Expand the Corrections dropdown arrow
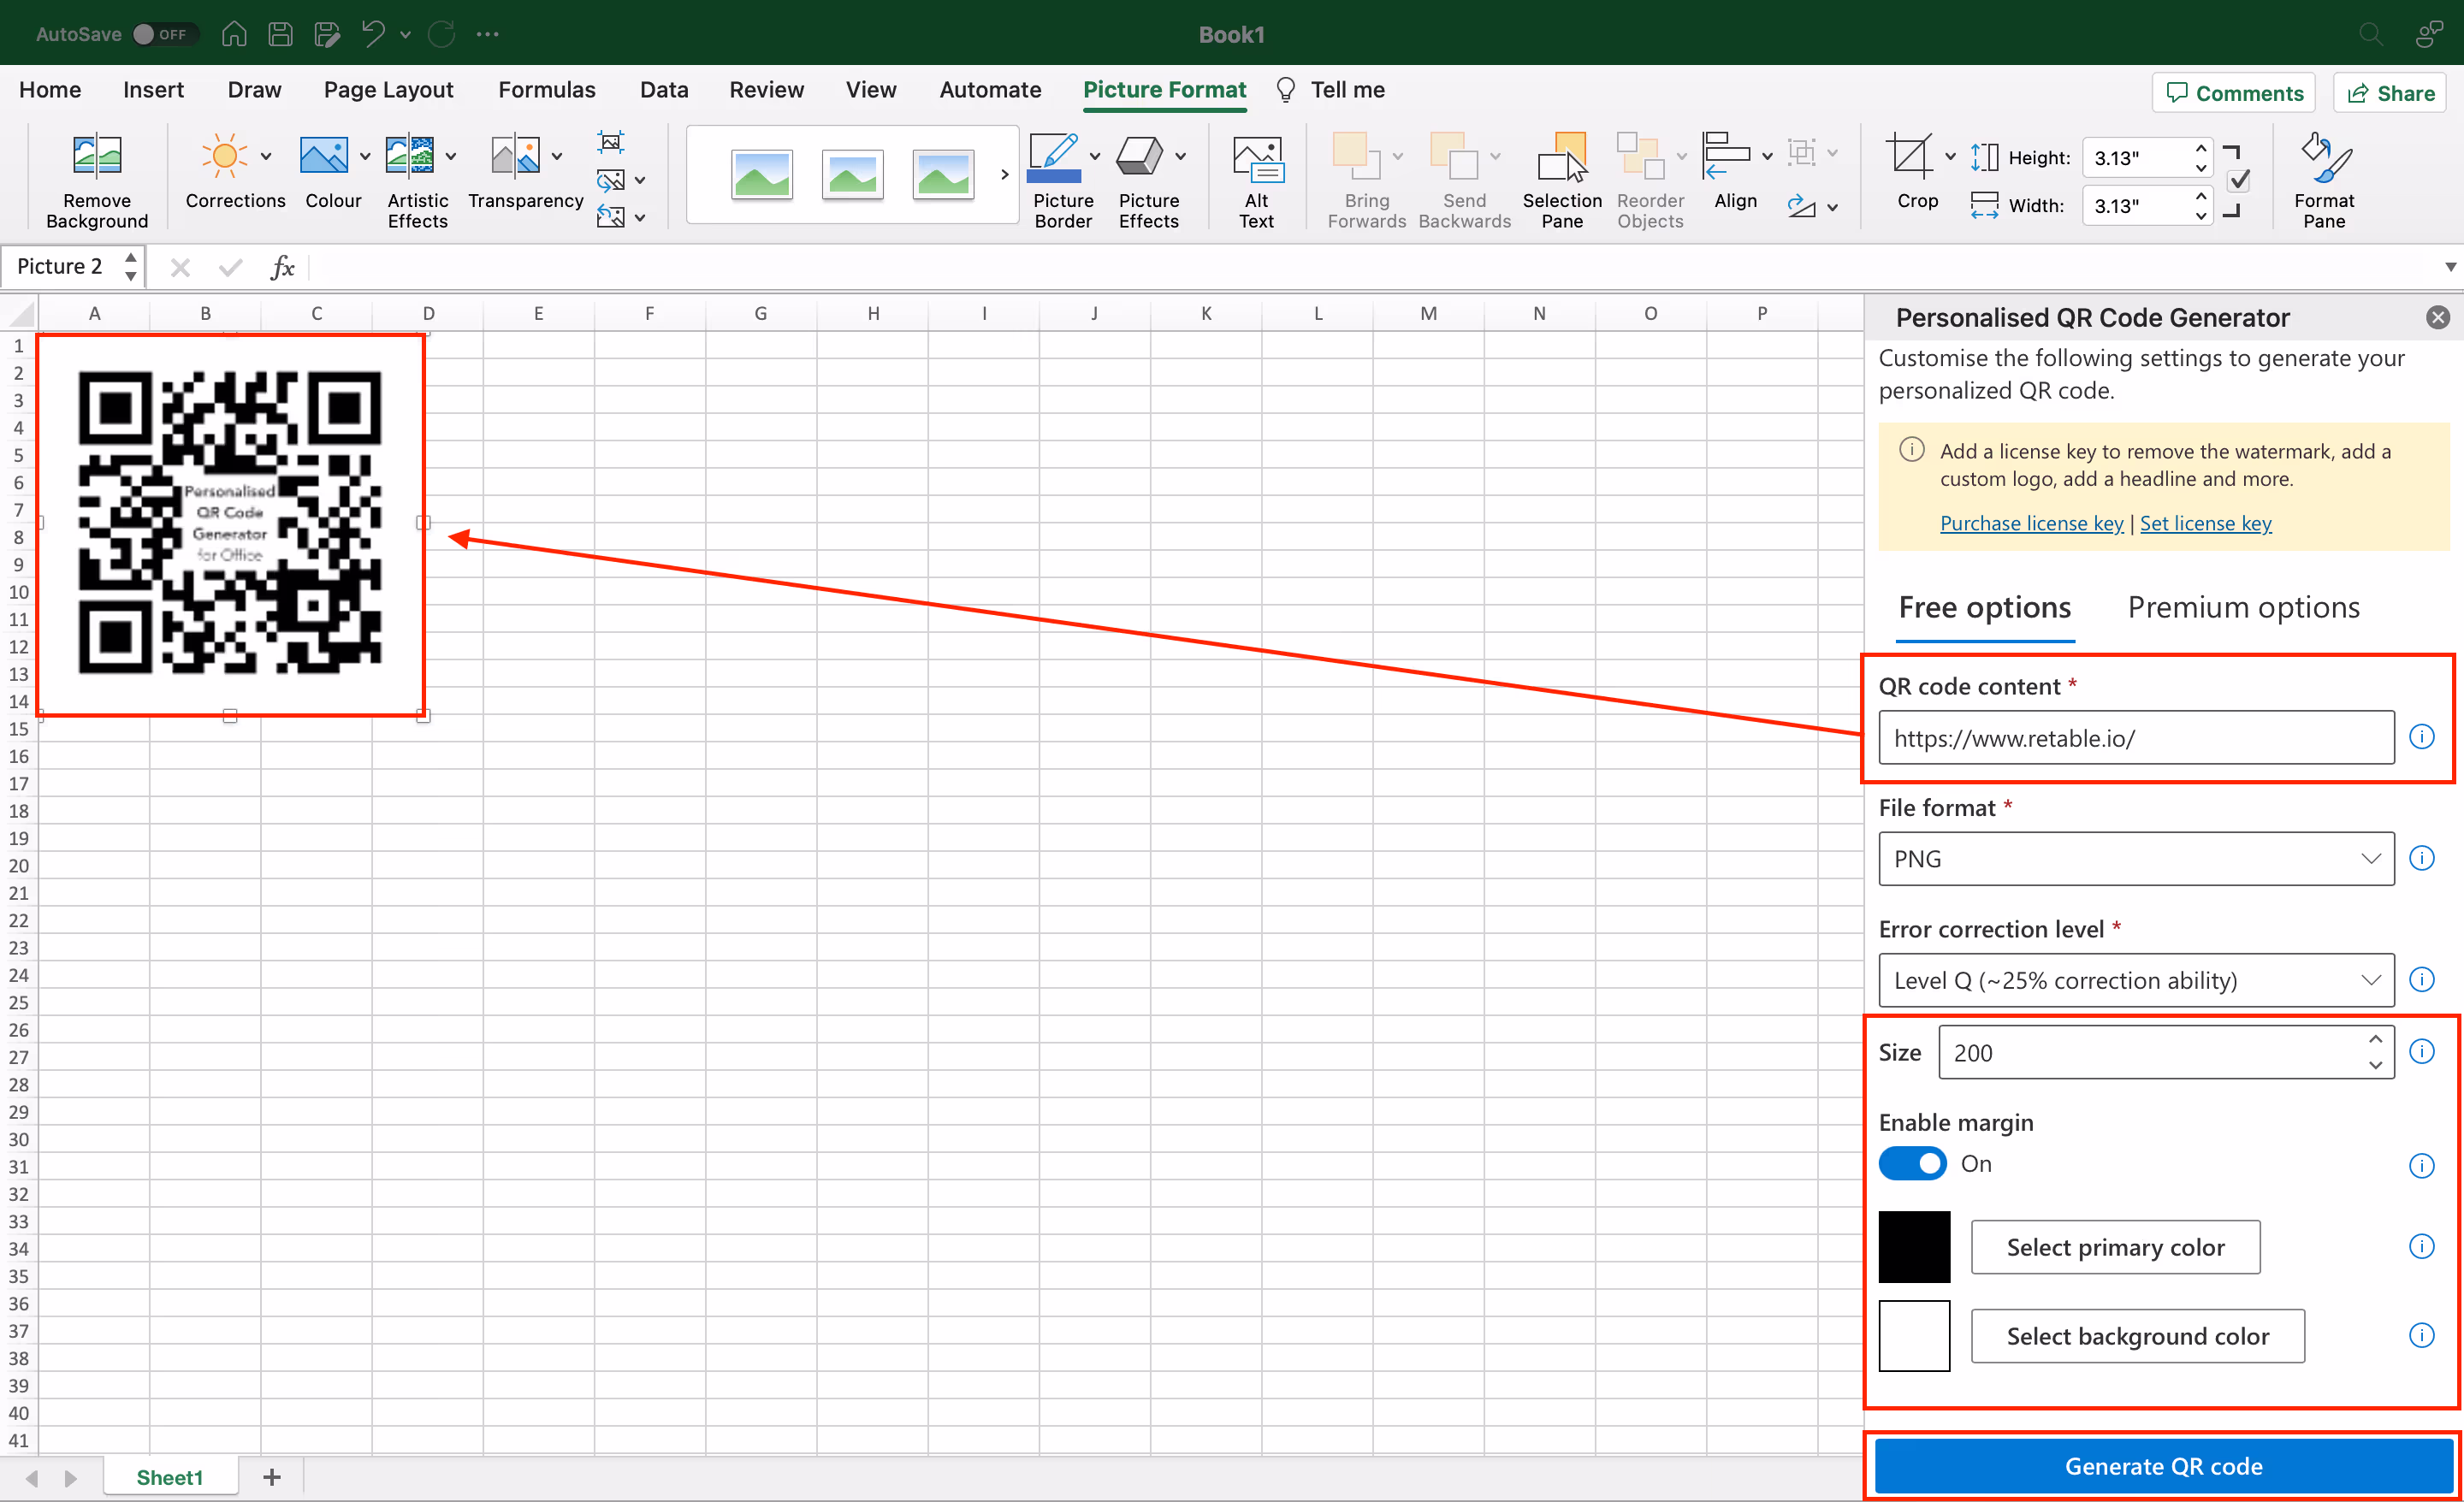 coord(266,156)
